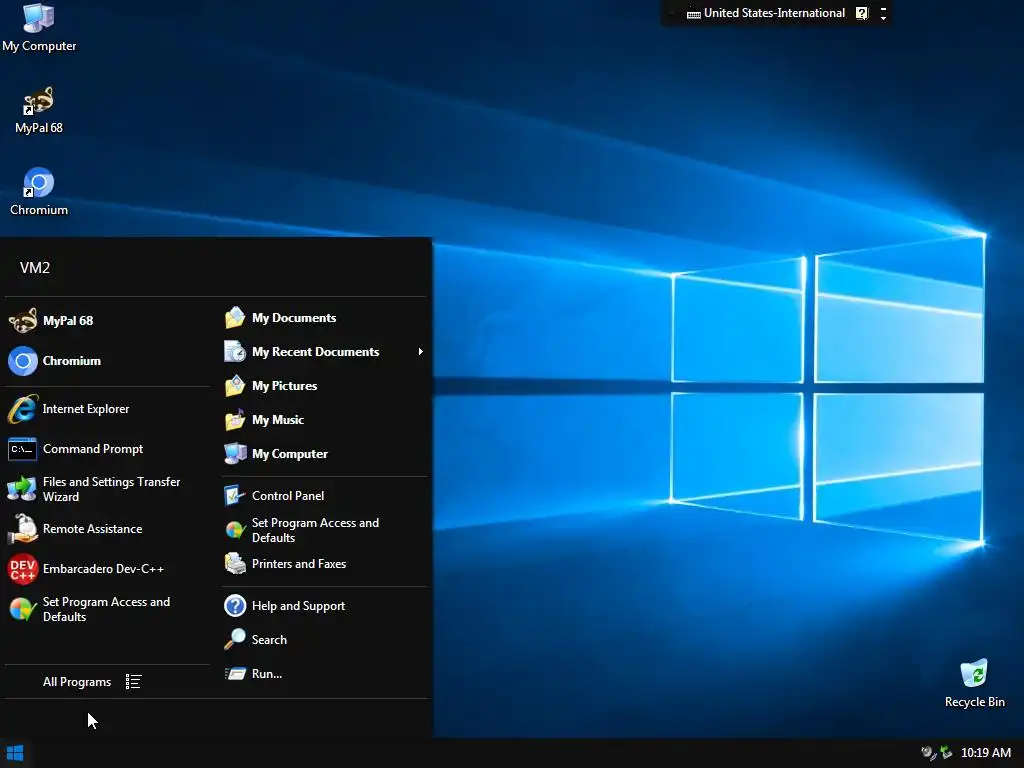Launch MyPal 68 from the Start menu
Screen dimensions: 1024x768
pos(108,321)
